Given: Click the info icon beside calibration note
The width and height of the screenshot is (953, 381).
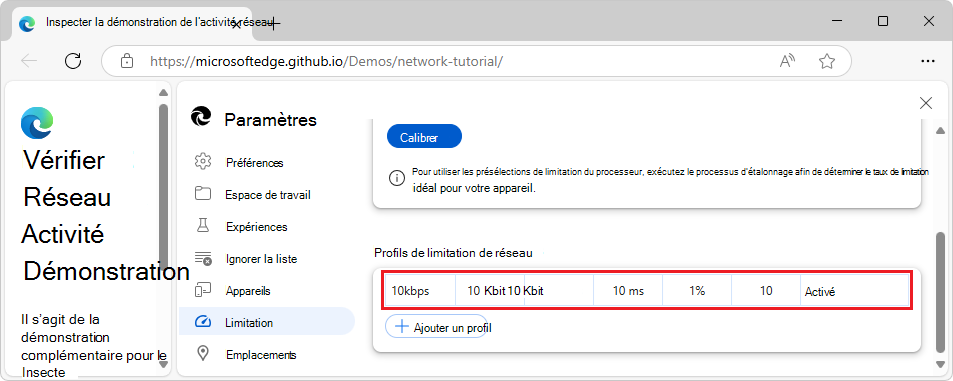Looking at the screenshot, I should click(x=396, y=178).
